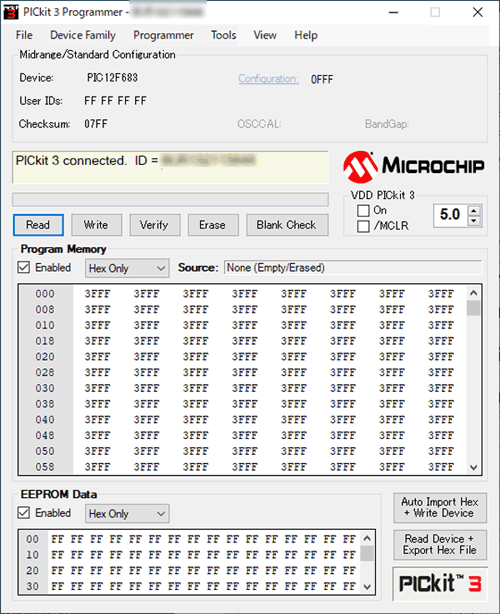Open the Device Family menu
Viewport: 500px width, 614px height.
(x=83, y=35)
